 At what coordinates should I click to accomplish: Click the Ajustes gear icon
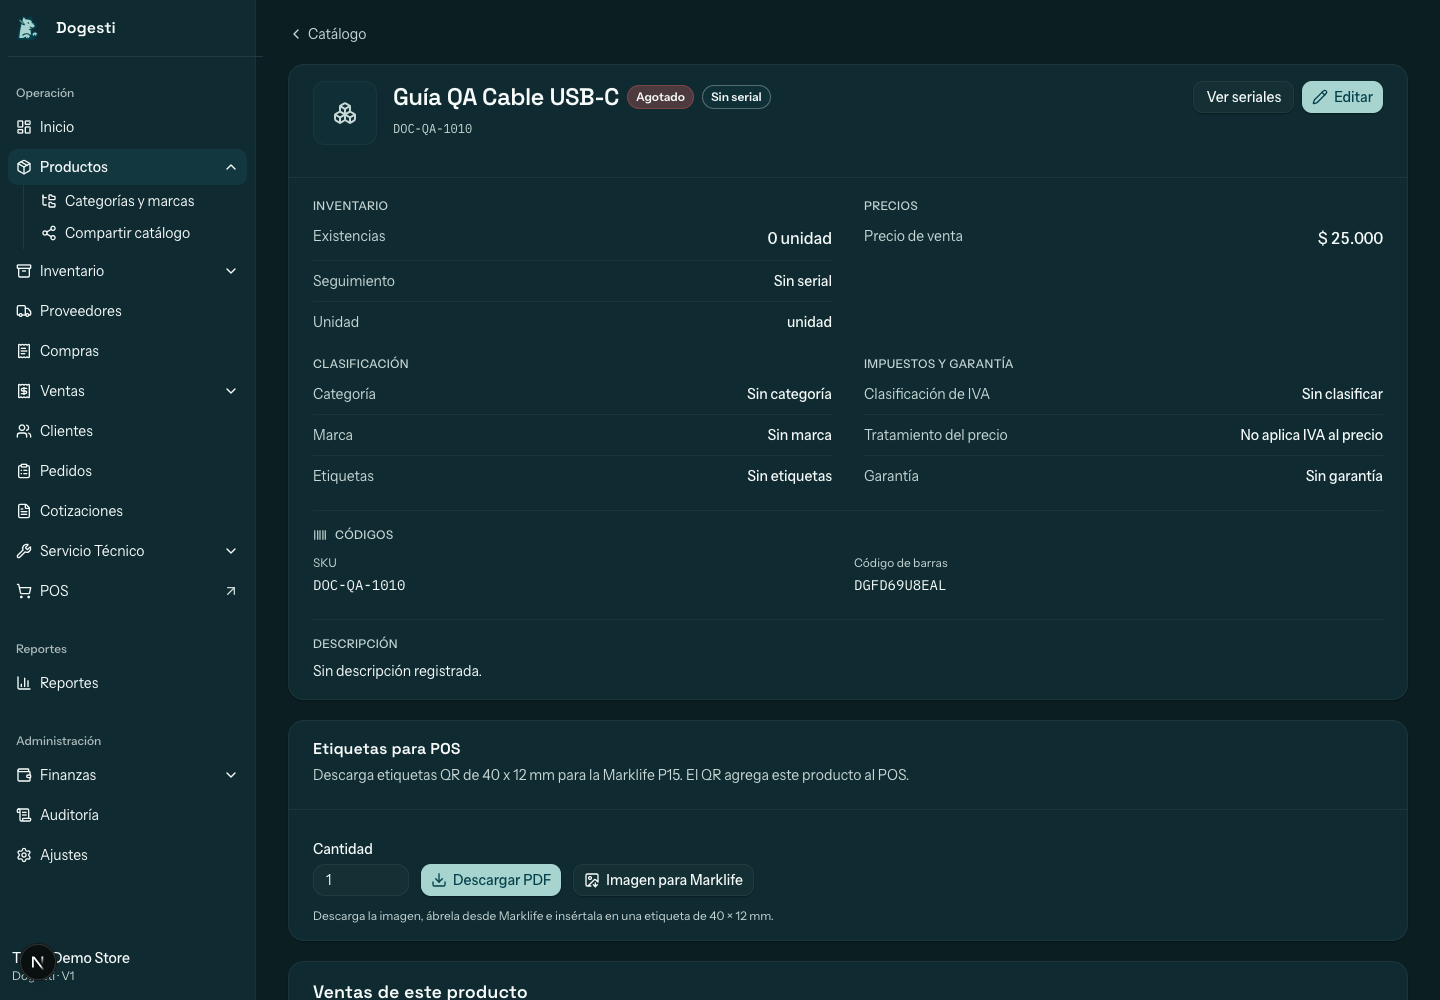(x=24, y=855)
